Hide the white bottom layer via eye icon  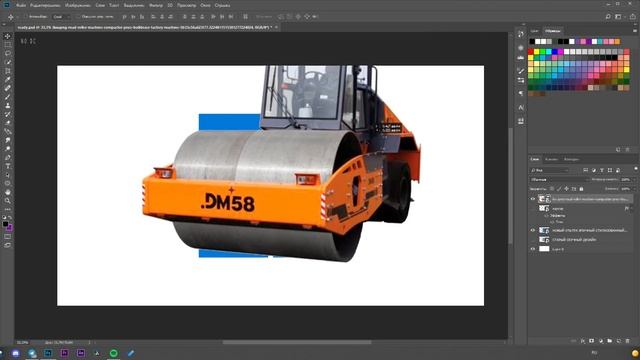[x=533, y=249]
